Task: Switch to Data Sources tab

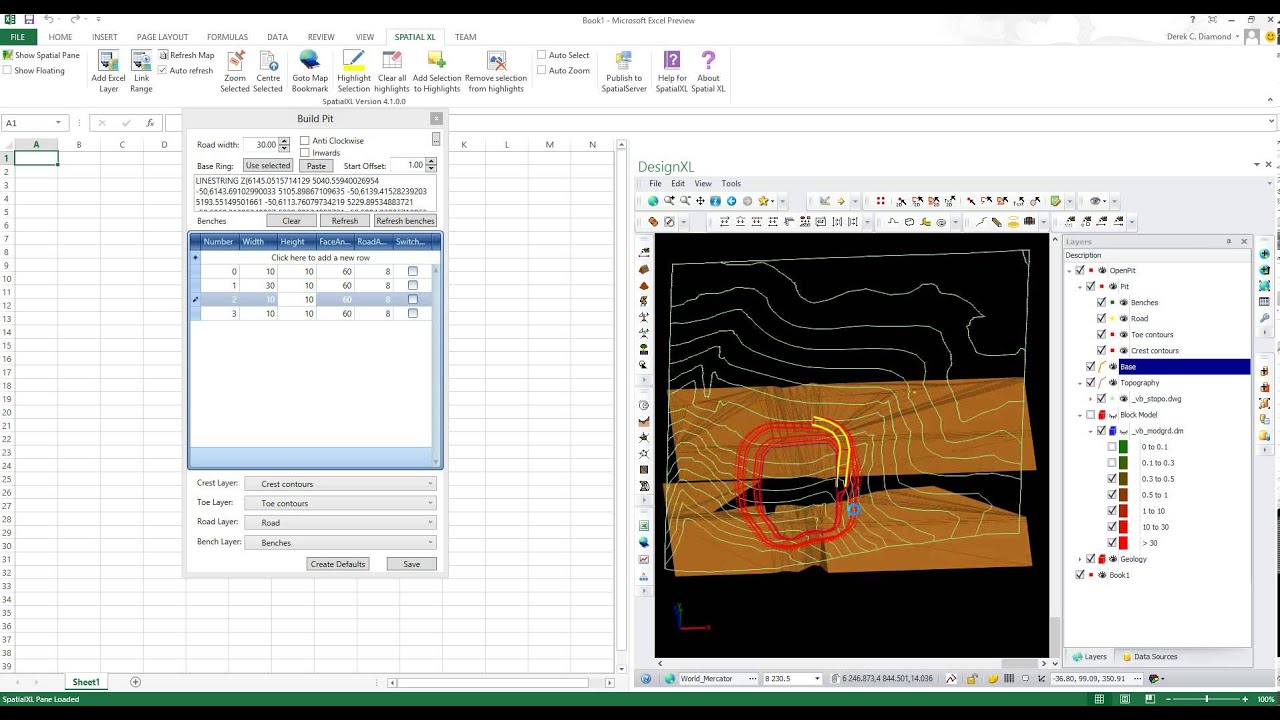Action: [1149, 657]
